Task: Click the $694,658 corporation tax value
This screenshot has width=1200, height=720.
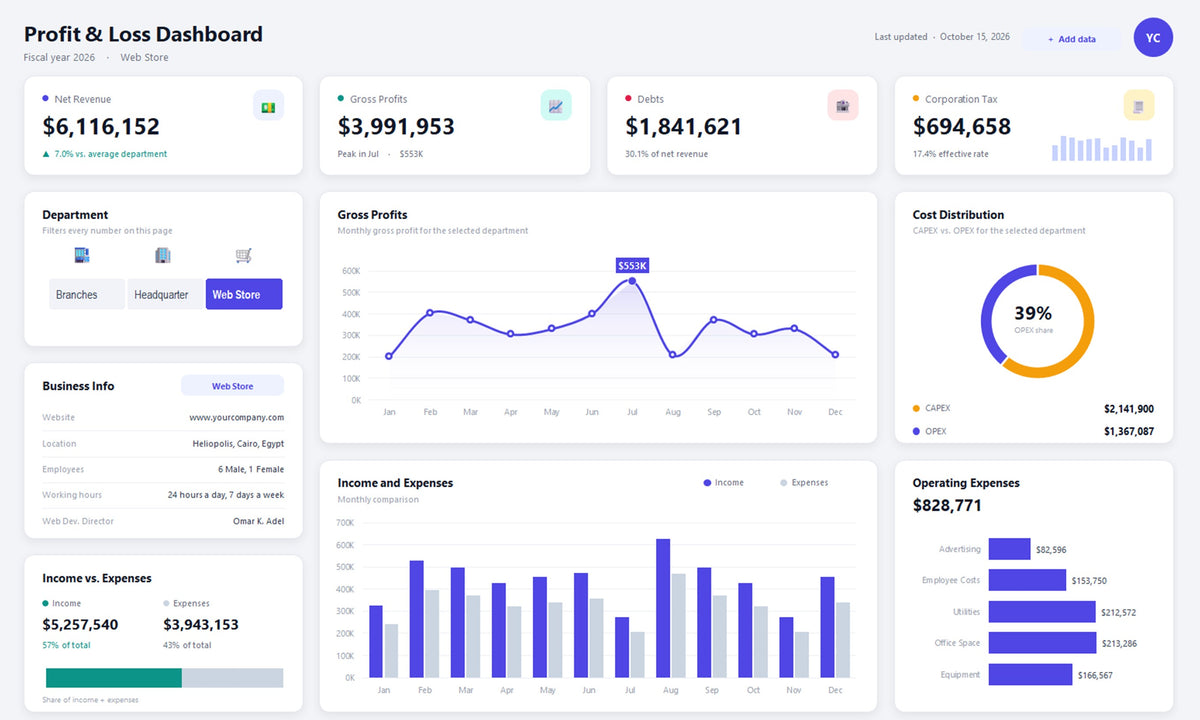Action: 962,127
